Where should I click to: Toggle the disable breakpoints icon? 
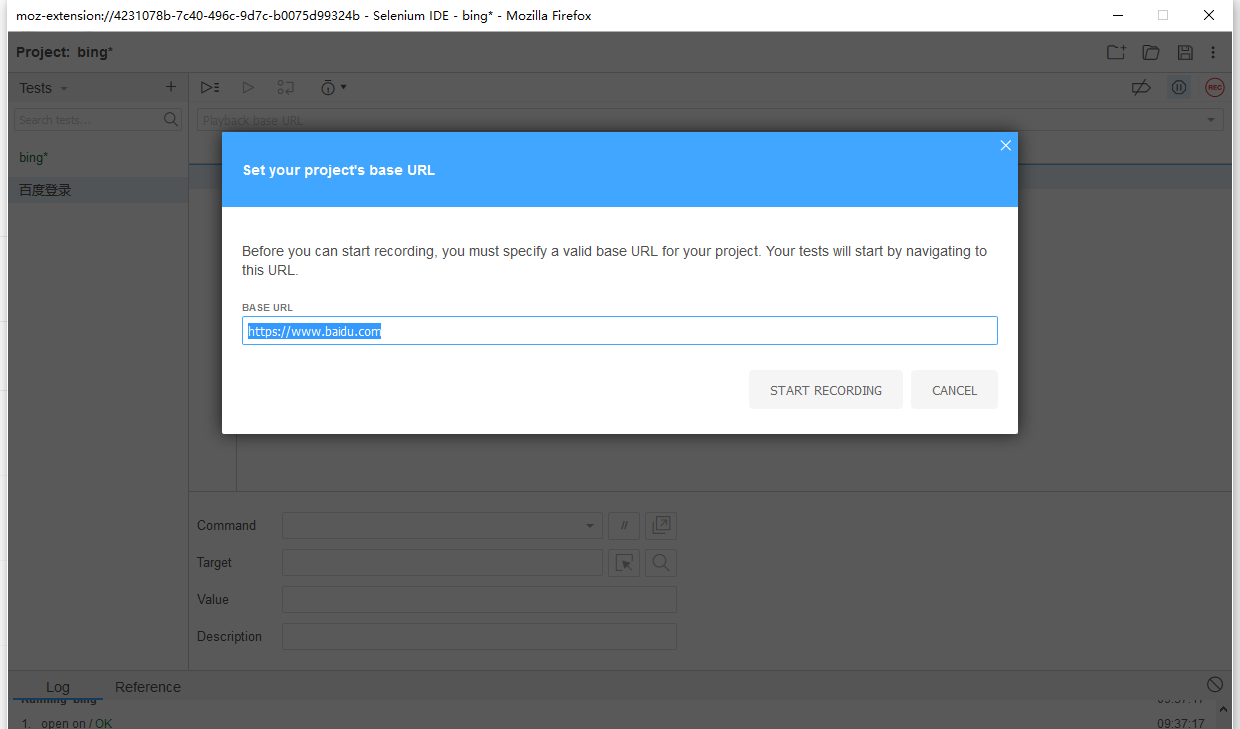[x=1141, y=88]
